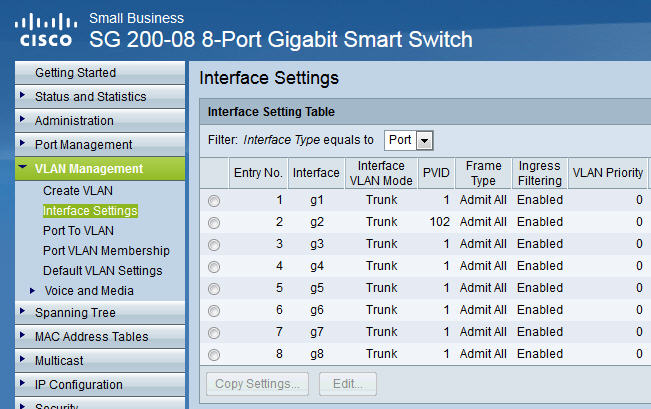Click Enabled in g5 row
The width and height of the screenshot is (651, 409).
coord(540,288)
